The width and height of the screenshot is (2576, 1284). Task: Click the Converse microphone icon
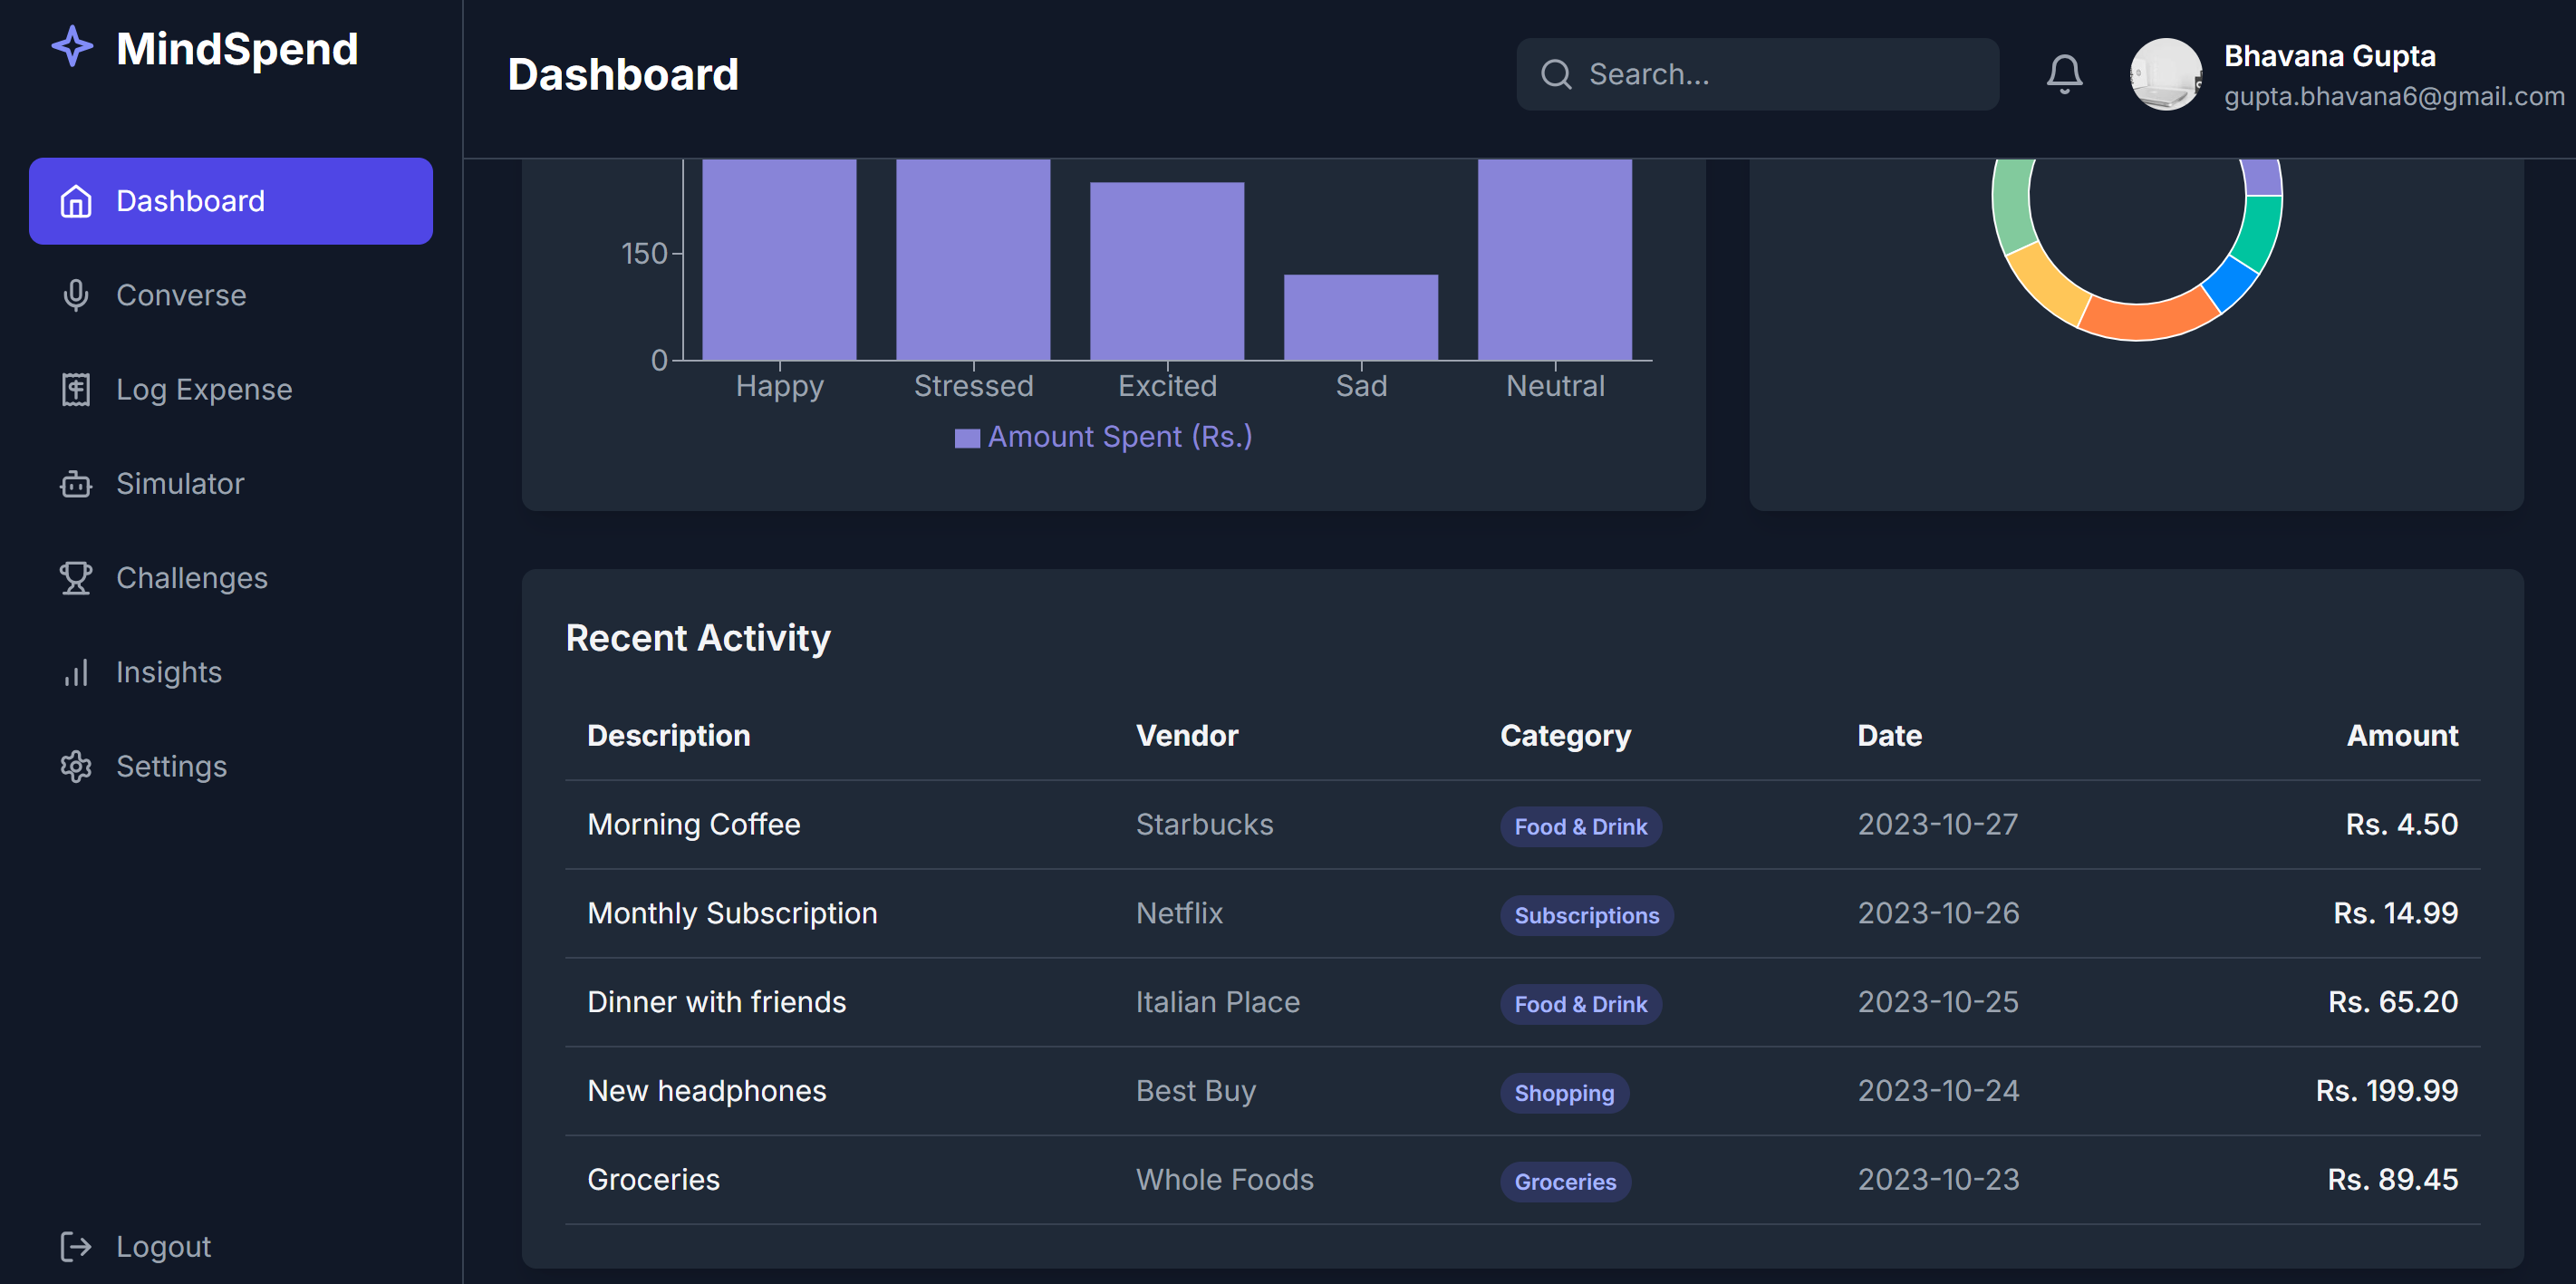pyautogui.click(x=76, y=295)
